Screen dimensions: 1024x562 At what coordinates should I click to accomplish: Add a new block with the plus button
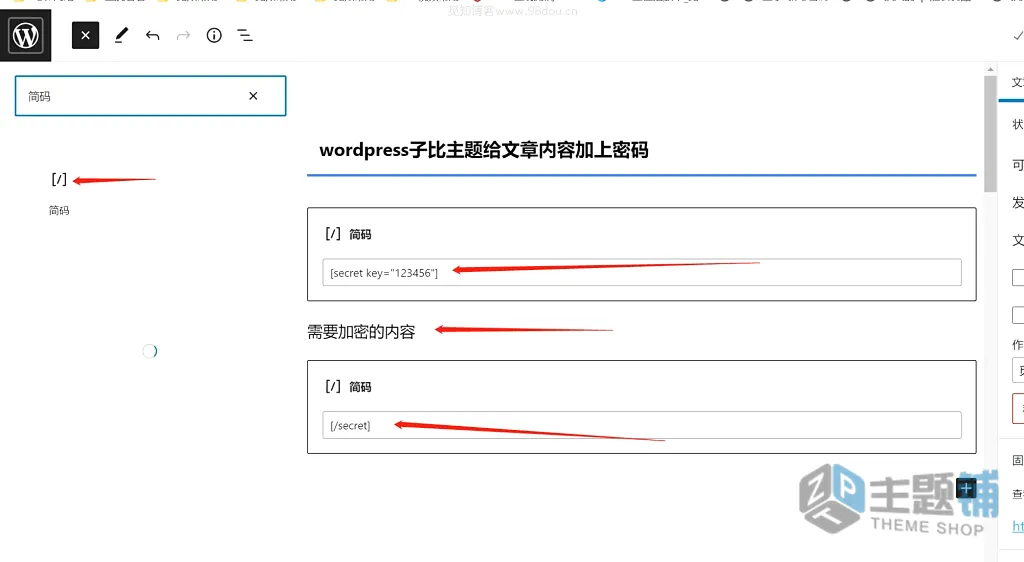[966, 488]
